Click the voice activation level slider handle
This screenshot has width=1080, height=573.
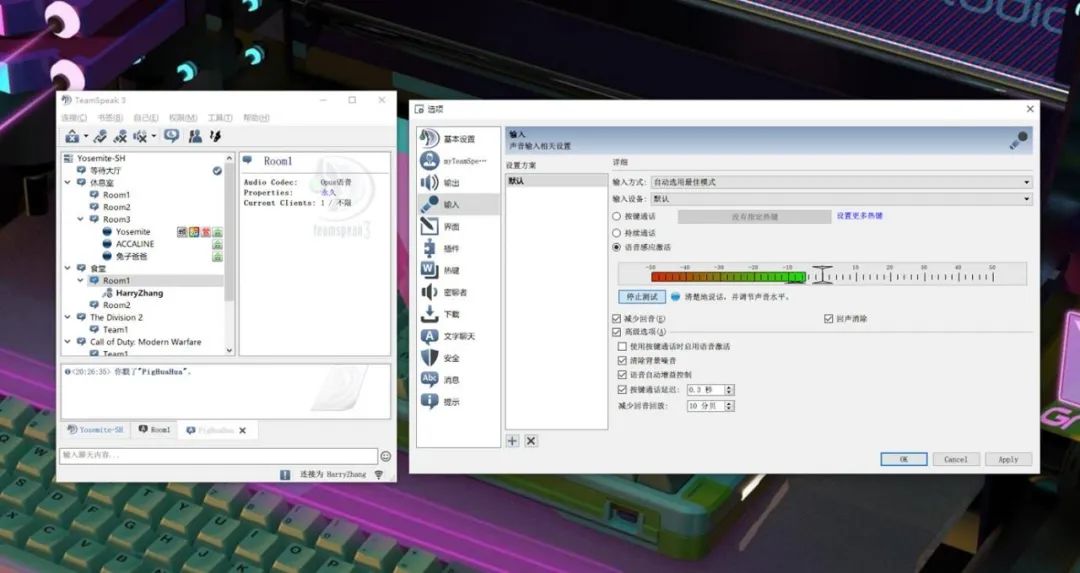coord(822,274)
